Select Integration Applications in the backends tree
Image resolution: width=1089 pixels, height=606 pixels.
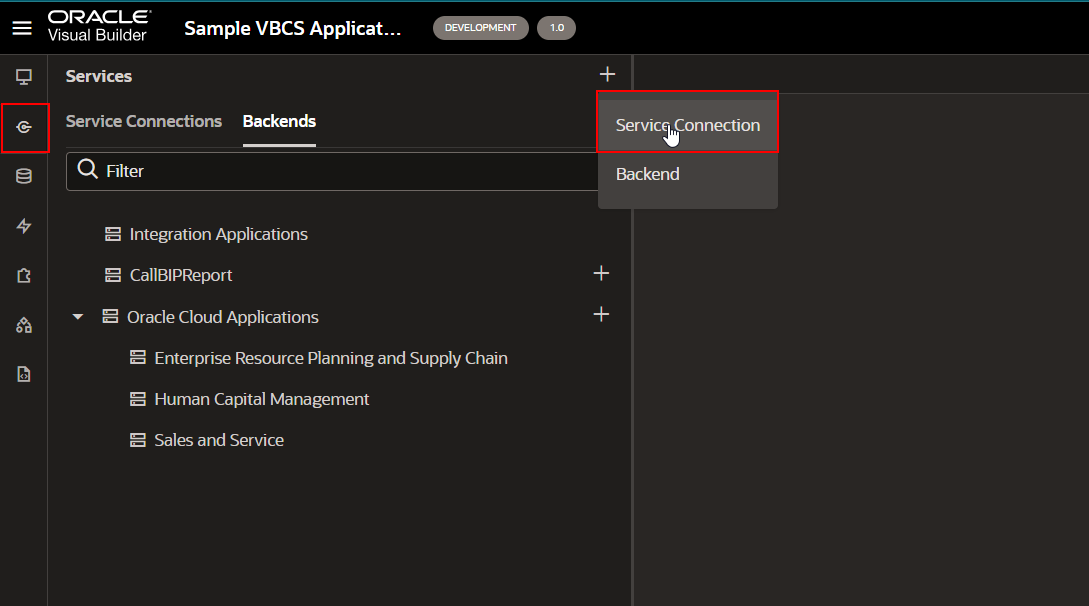[219, 235]
